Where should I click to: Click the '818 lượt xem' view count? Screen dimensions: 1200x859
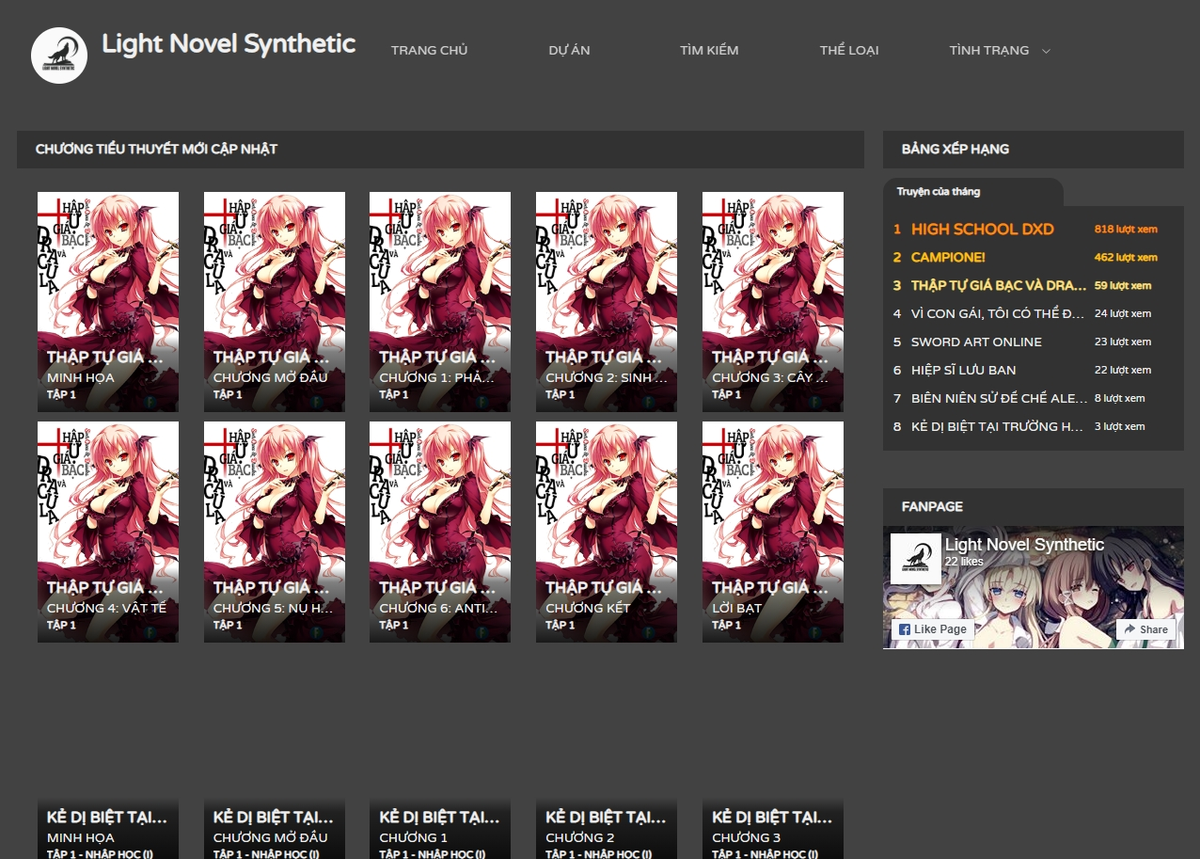(1126, 229)
